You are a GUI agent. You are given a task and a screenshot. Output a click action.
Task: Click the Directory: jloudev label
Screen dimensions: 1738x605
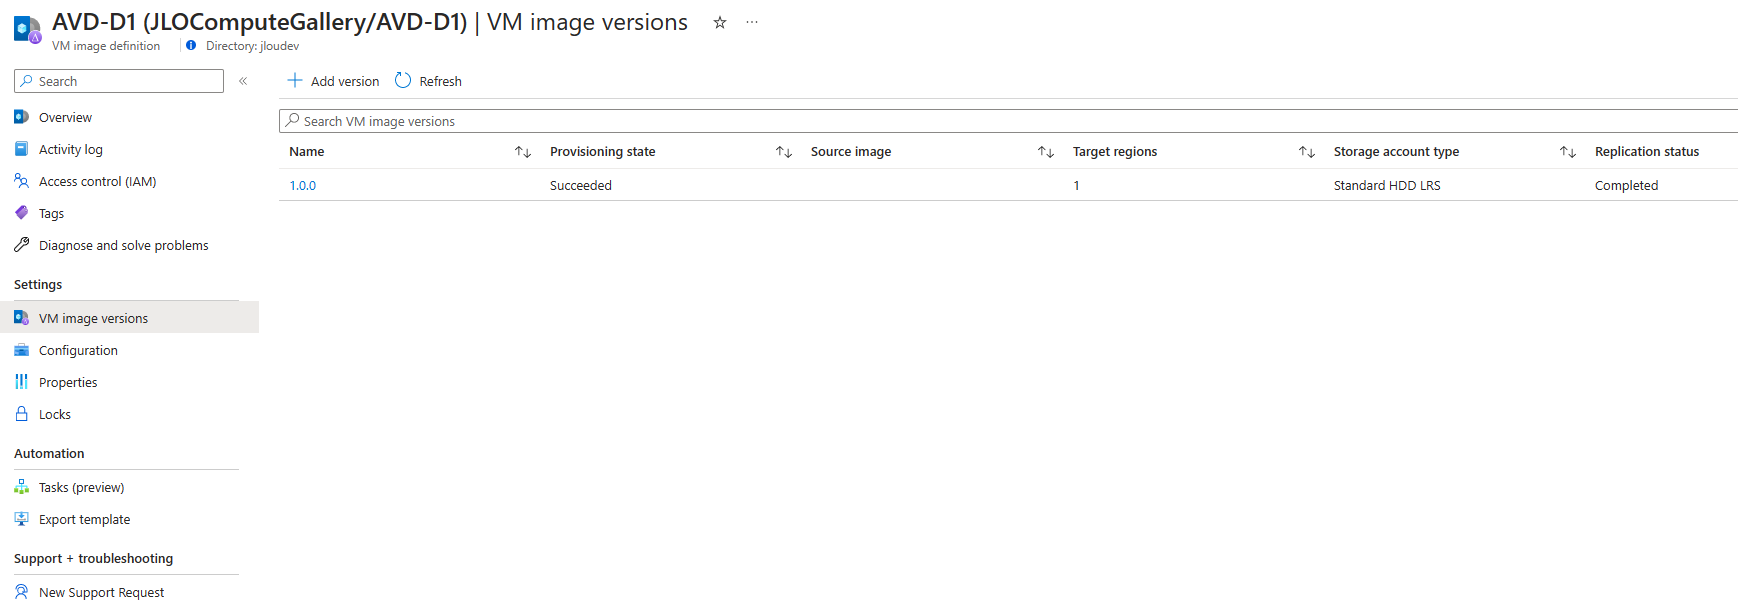(252, 45)
